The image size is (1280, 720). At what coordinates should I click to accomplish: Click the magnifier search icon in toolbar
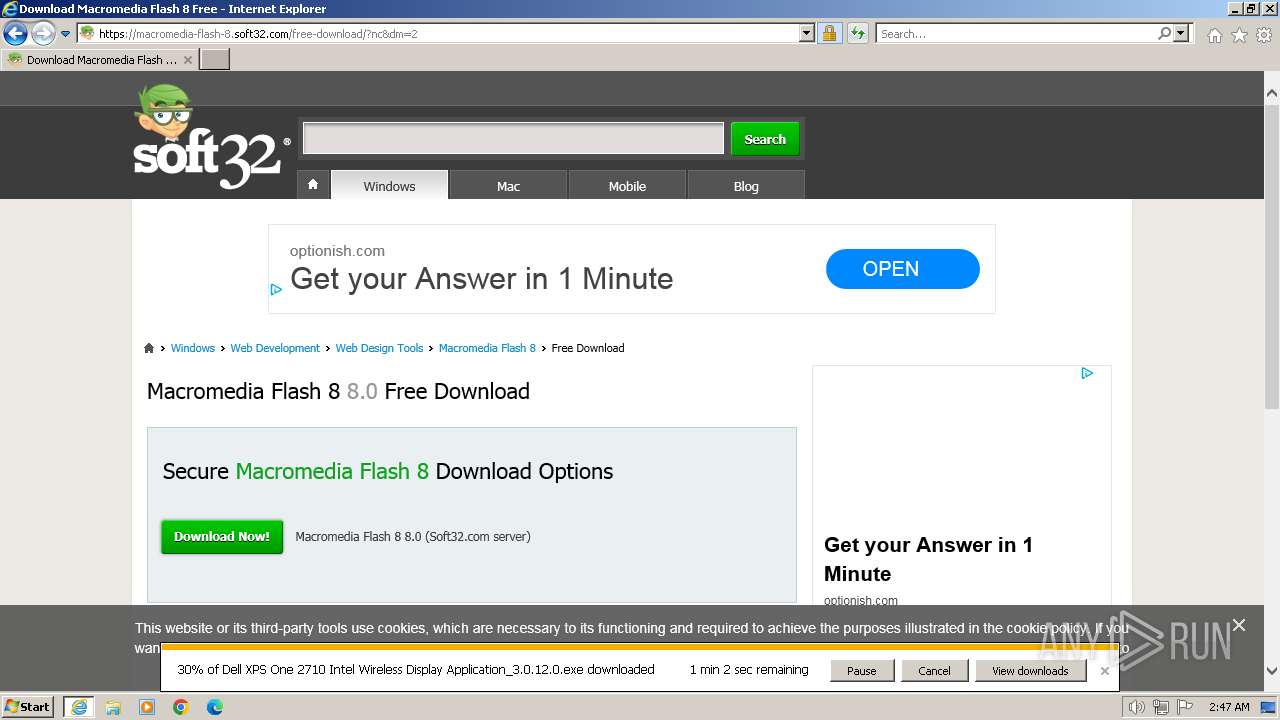point(1164,34)
